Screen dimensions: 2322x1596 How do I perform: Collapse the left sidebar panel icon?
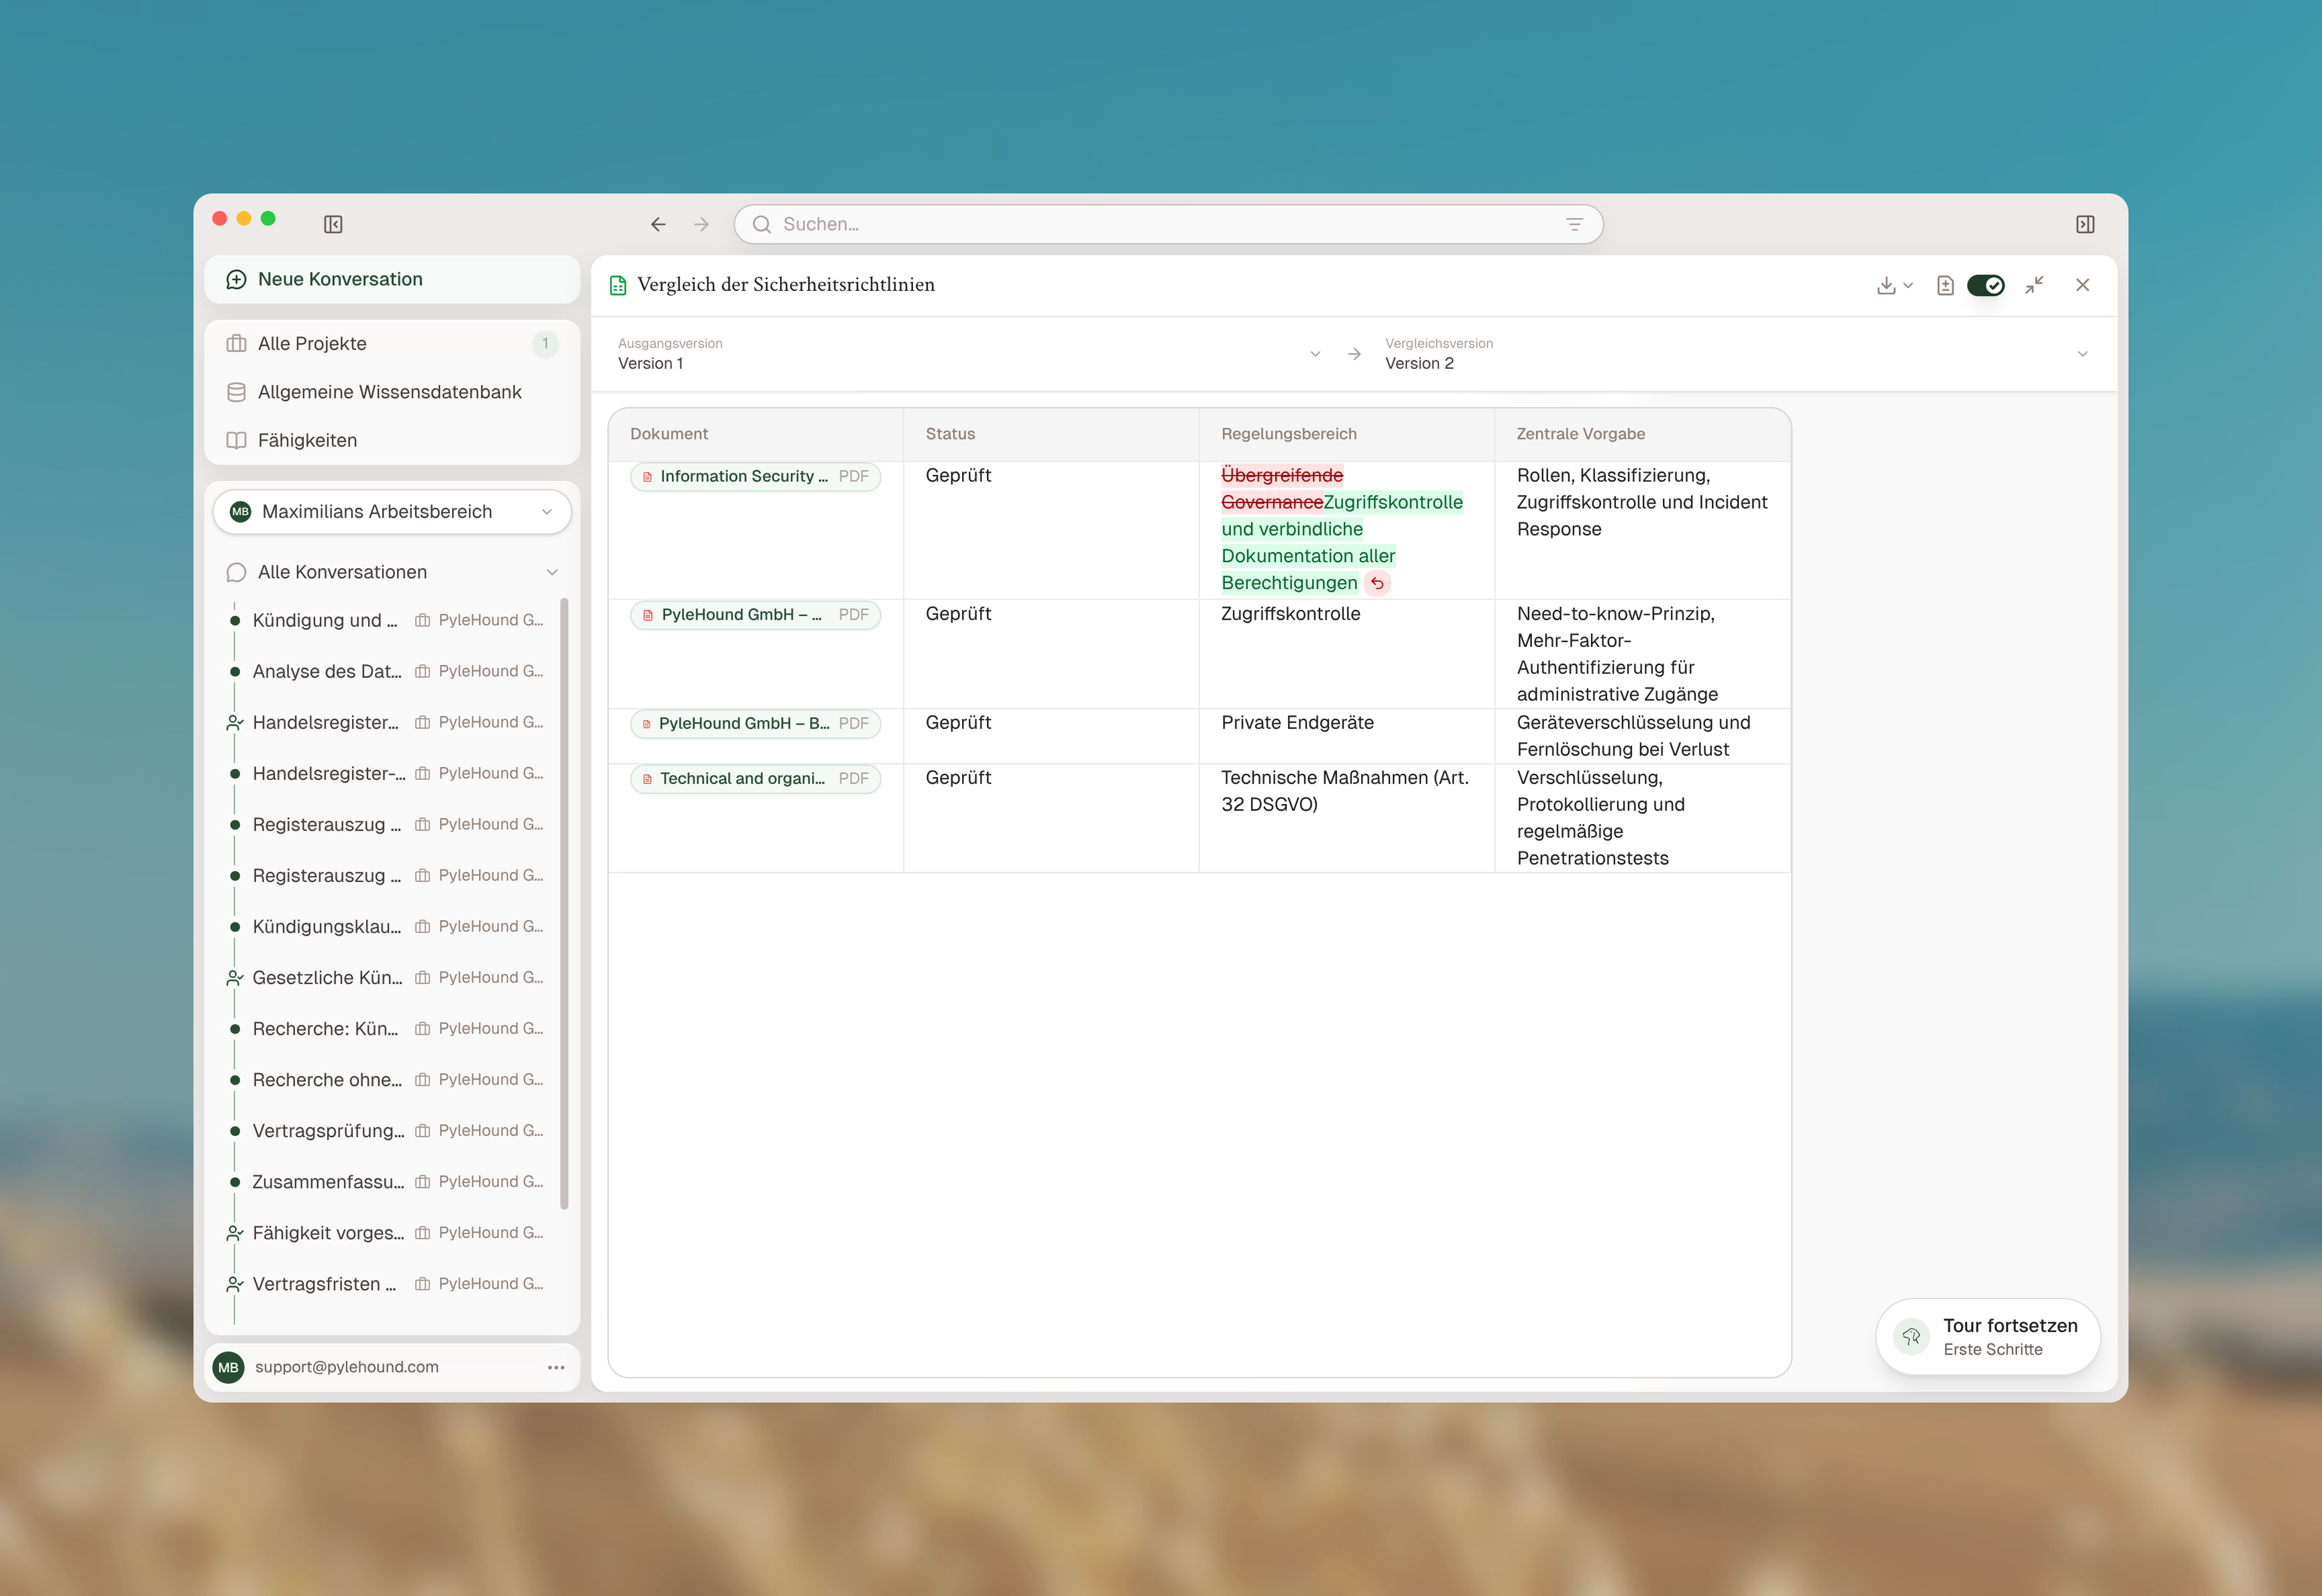point(333,224)
